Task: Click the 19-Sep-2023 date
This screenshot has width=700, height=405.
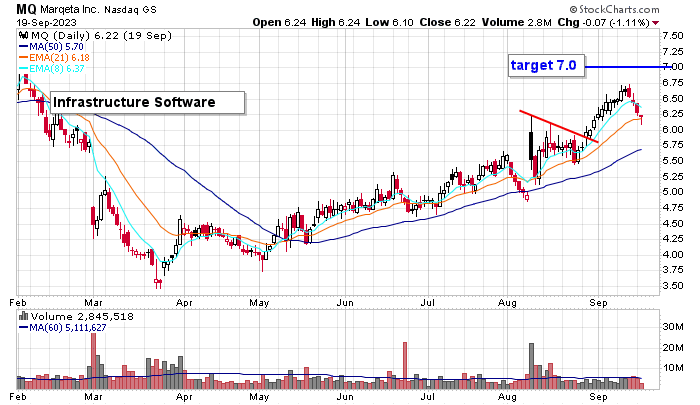Action: coord(46,22)
